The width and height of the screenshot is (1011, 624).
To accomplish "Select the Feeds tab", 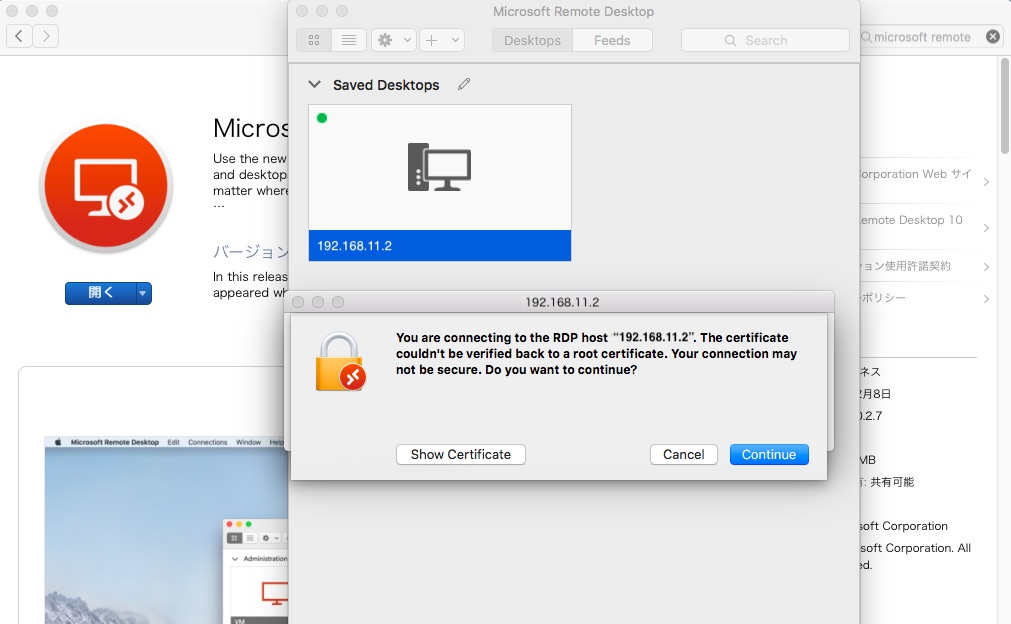I will click(x=612, y=40).
